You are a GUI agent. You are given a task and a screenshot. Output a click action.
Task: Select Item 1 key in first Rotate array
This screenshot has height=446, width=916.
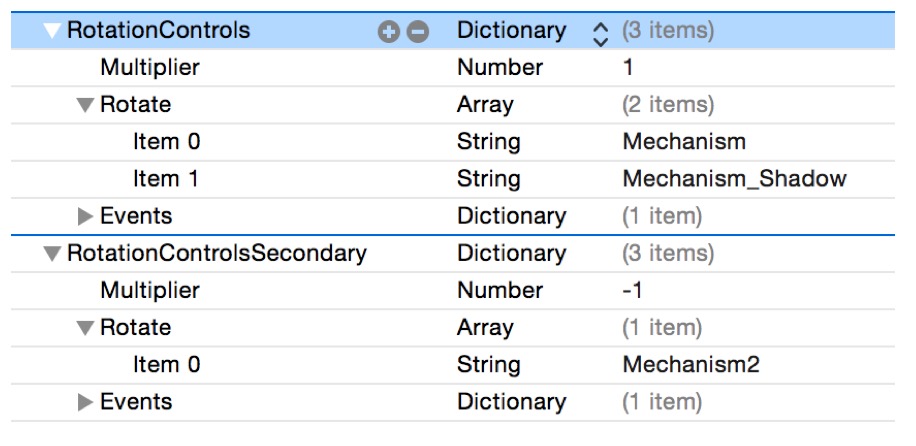point(166,179)
